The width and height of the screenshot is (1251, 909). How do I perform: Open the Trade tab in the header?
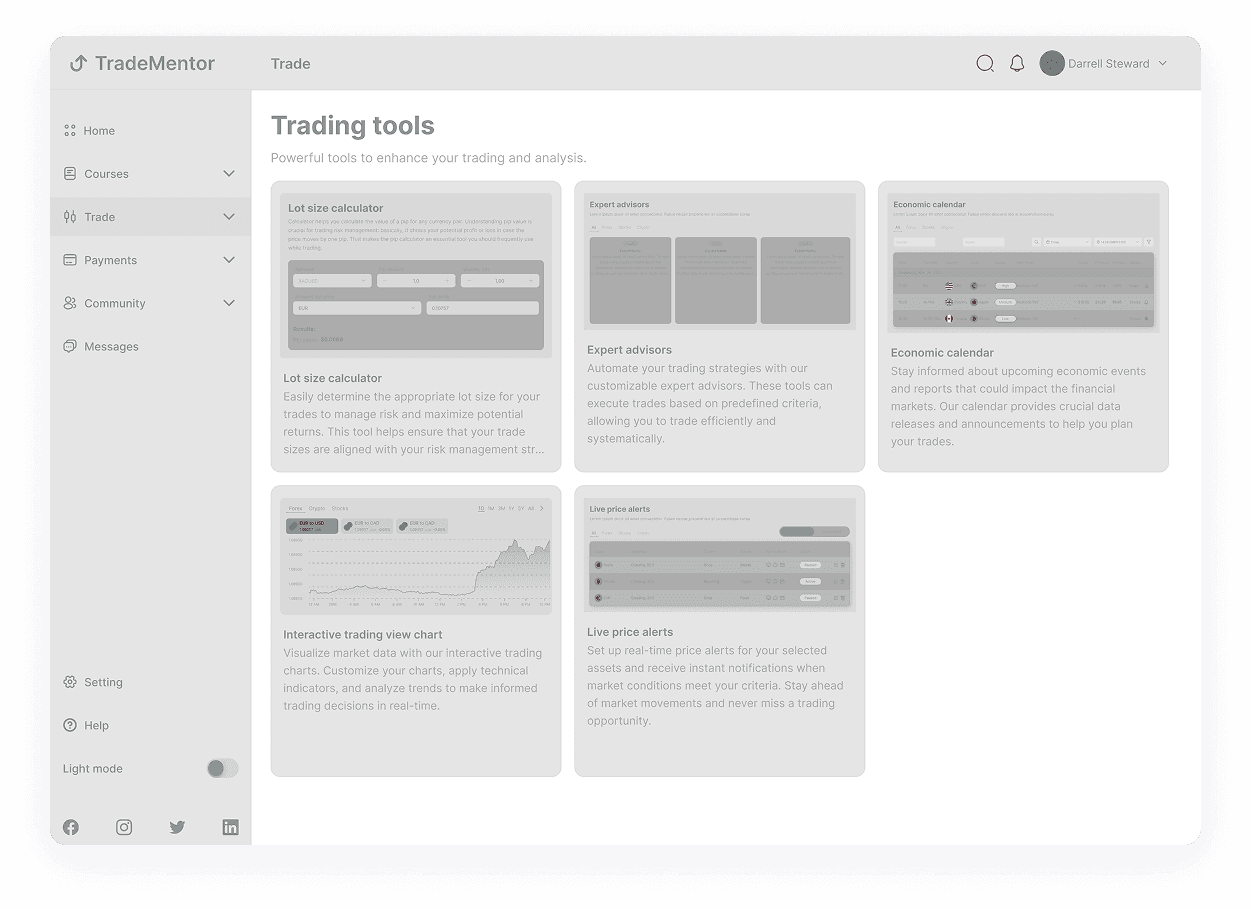pyautogui.click(x=291, y=63)
